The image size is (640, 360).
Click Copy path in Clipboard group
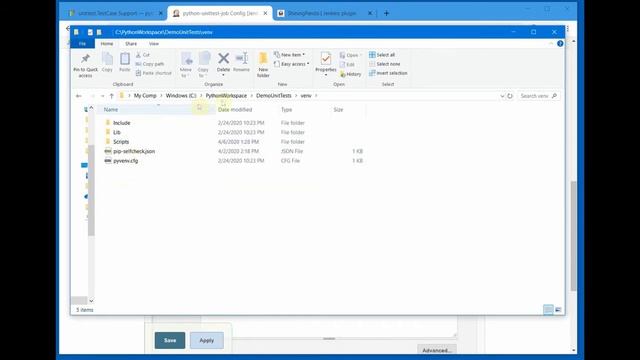point(150,64)
